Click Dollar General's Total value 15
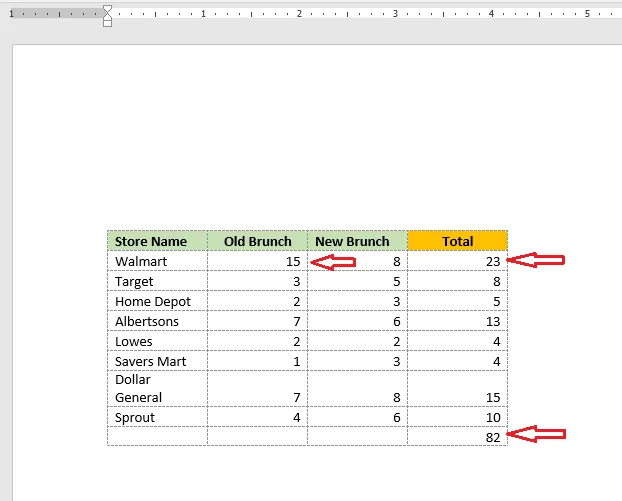Screen dimensions: 622x501 (493, 397)
